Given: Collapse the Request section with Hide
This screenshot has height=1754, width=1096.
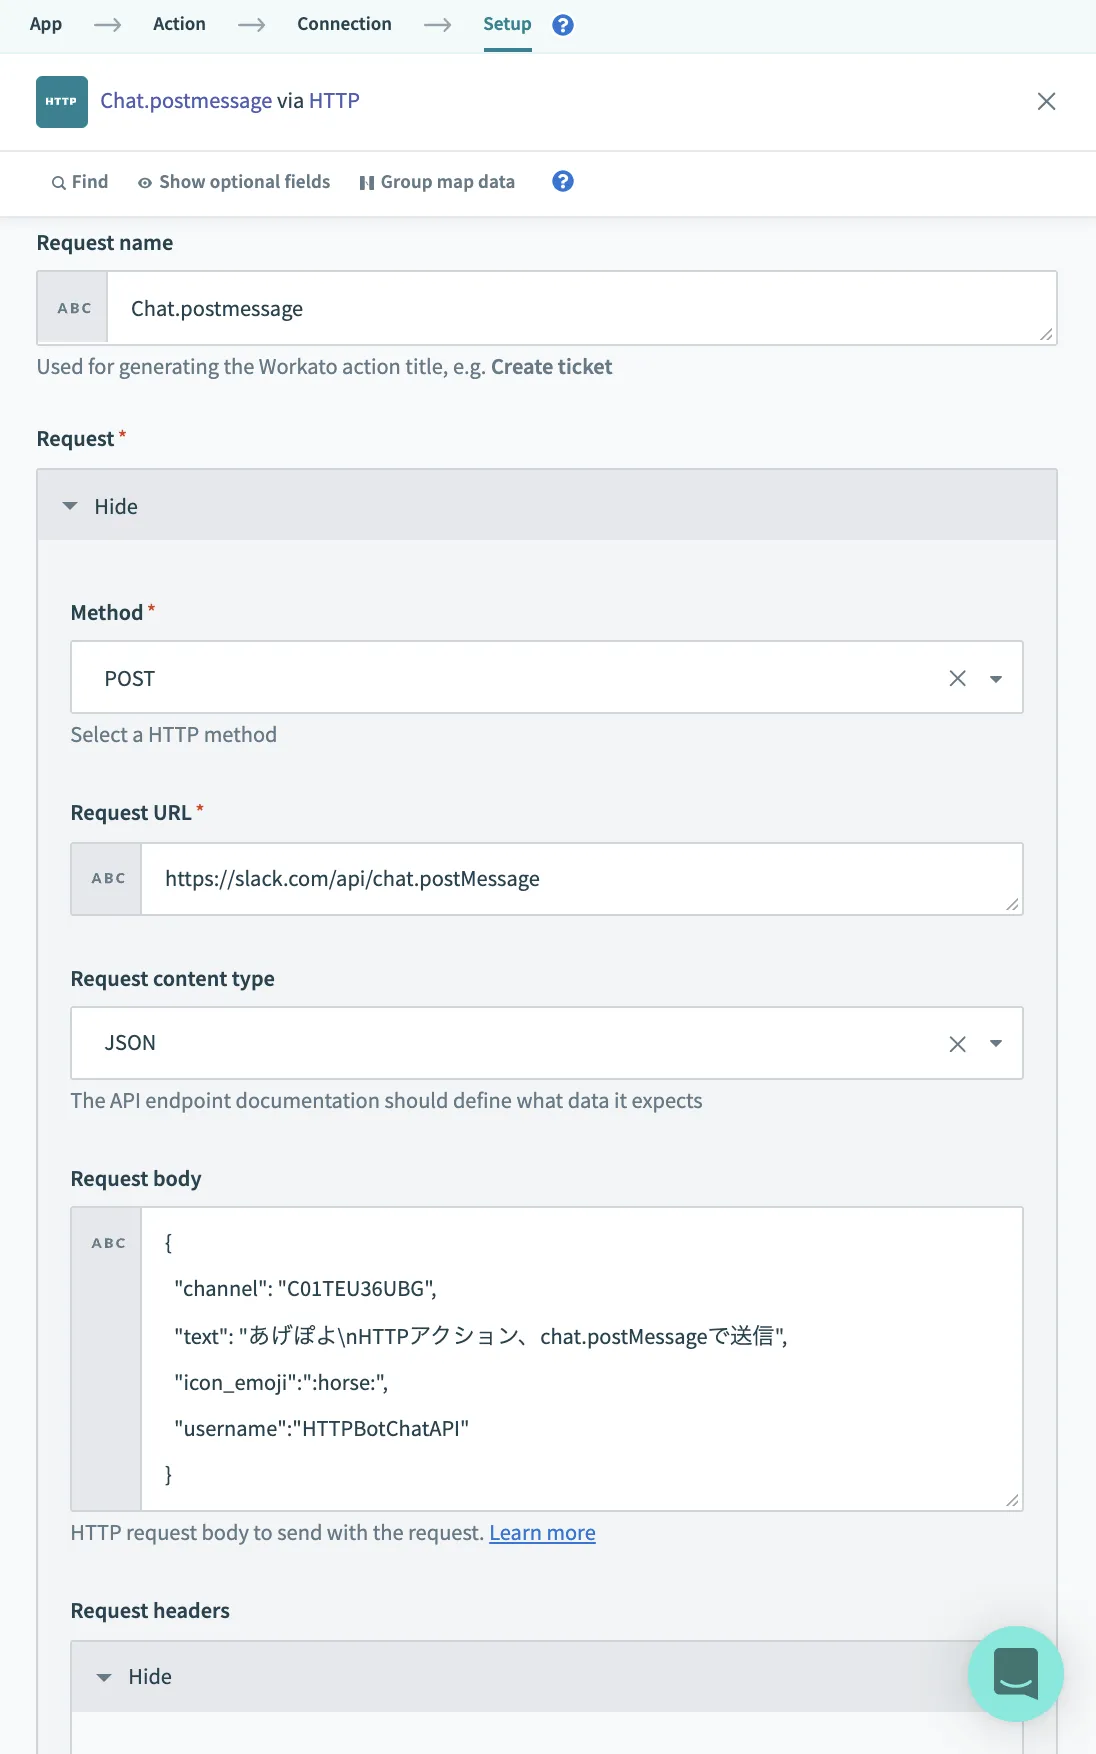Looking at the screenshot, I should click(x=101, y=507).
